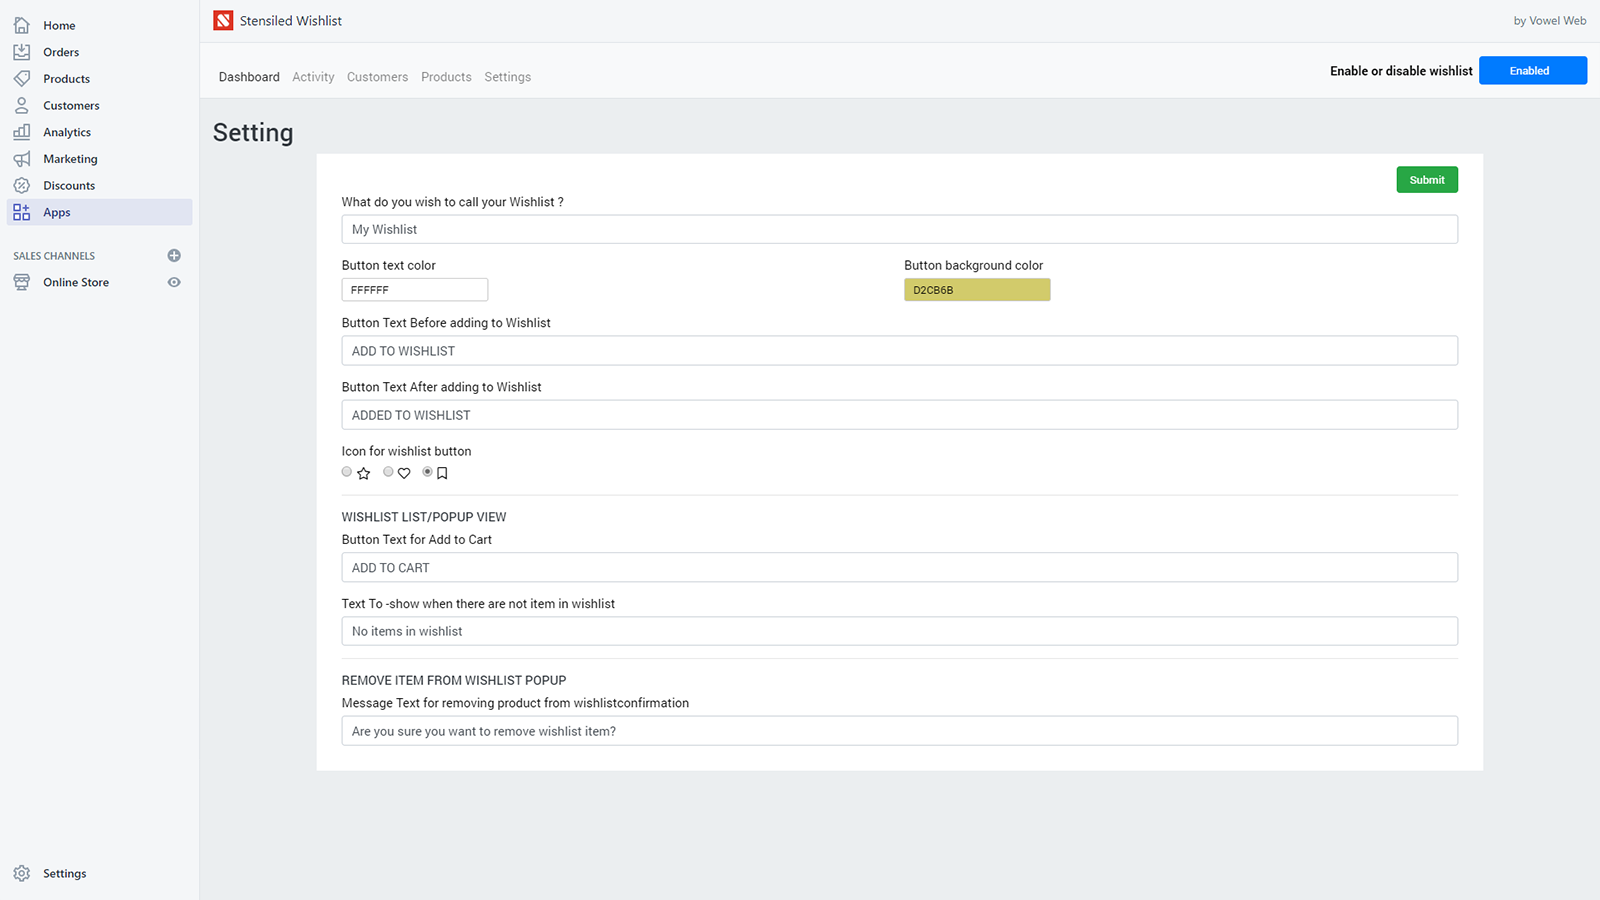Click the Home icon in sidebar

[21, 25]
